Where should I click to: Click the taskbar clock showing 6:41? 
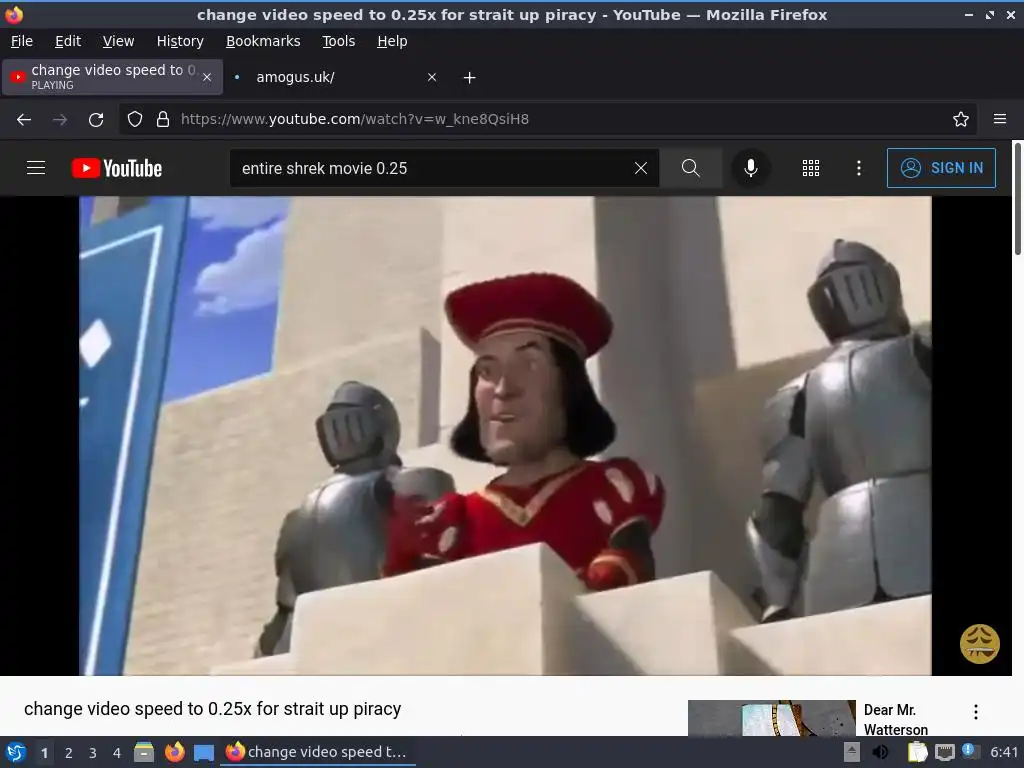[1004, 752]
